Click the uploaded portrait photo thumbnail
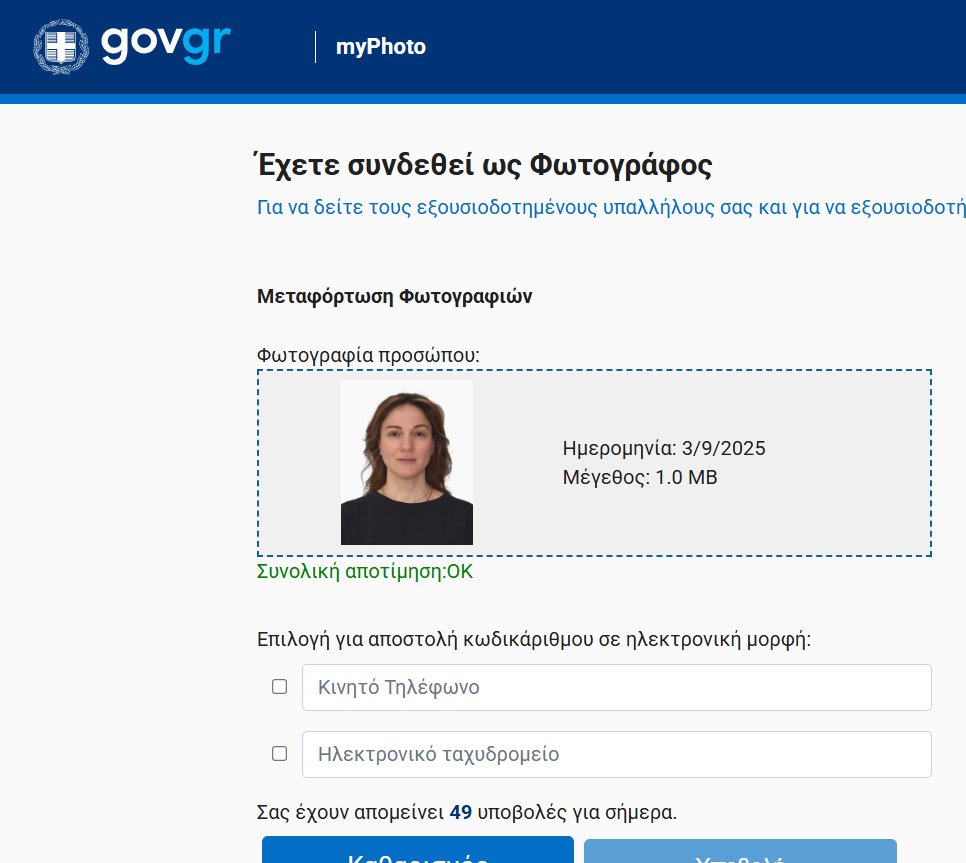 tap(407, 462)
